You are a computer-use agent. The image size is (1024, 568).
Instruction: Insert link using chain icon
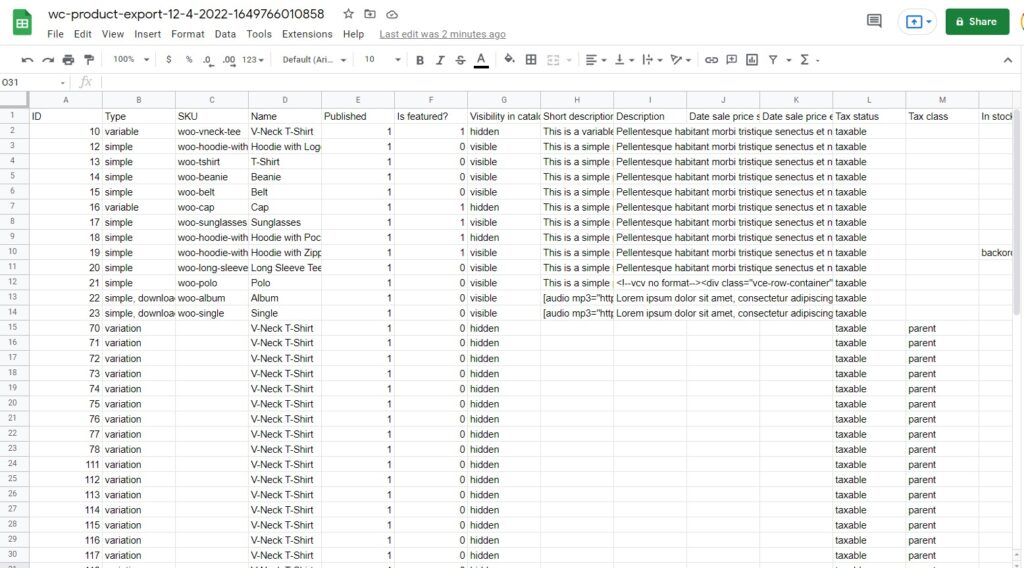711,60
